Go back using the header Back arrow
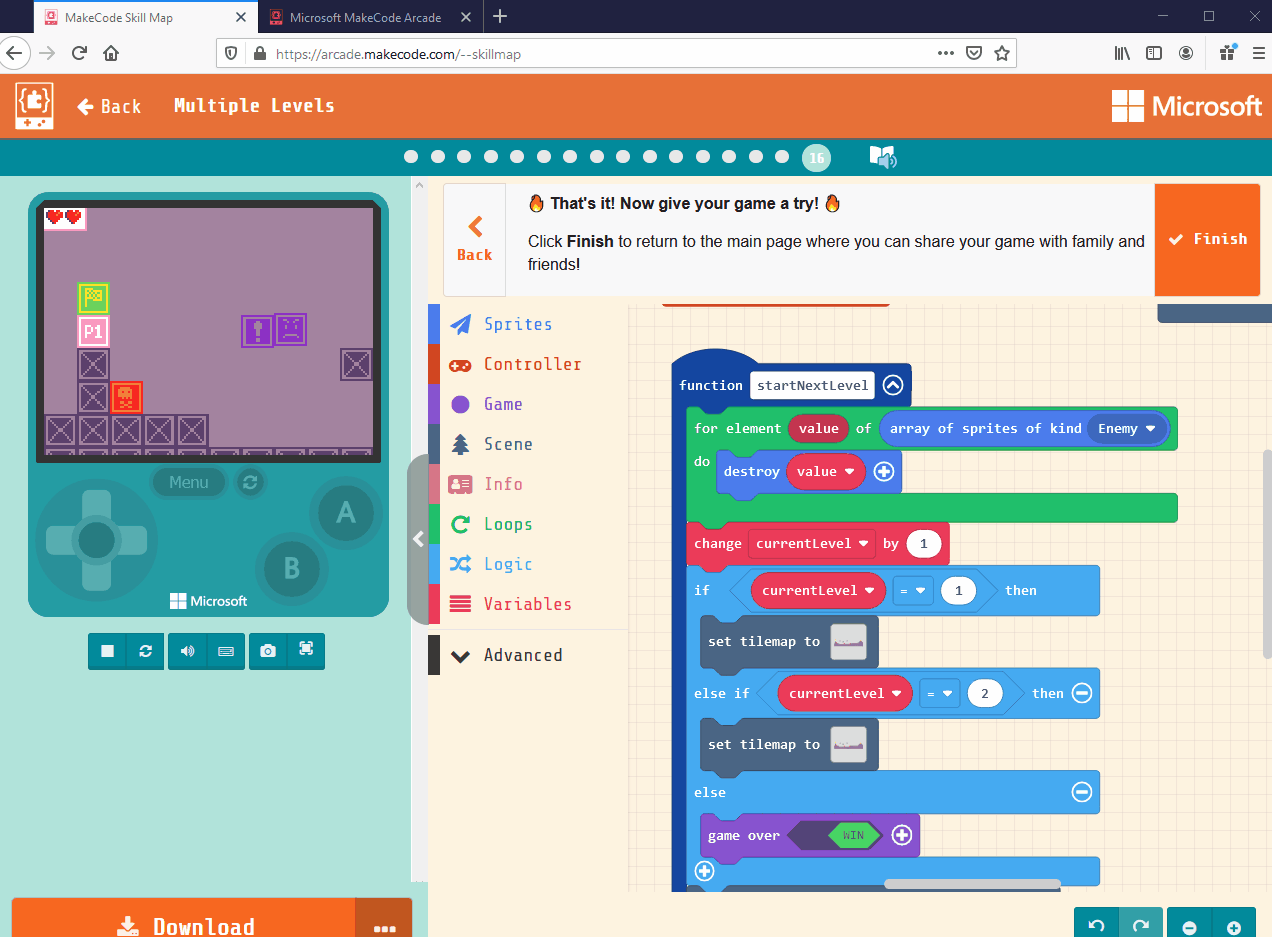Image resolution: width=1272 pixels, height=937 pixels. (x=109, y=106)
